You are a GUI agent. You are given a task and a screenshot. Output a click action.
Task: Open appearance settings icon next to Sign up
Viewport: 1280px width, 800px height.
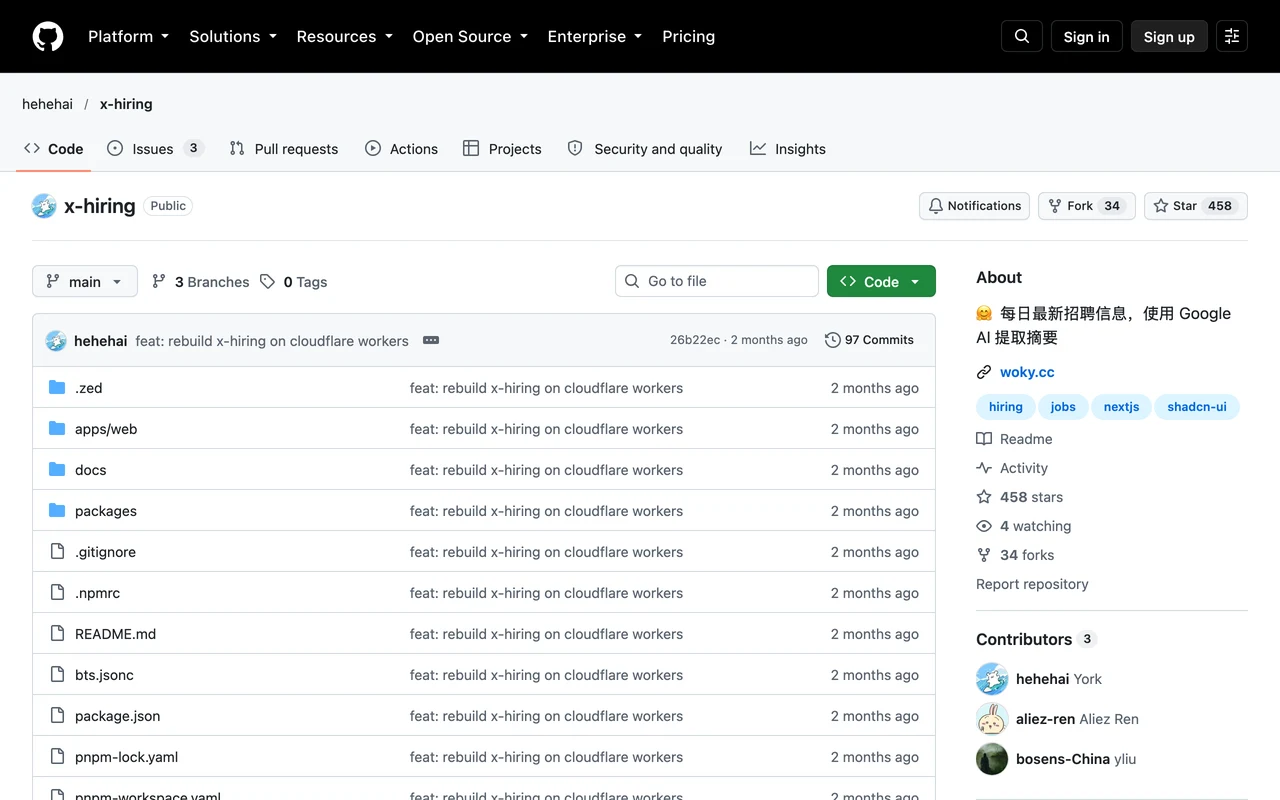pyautogui.click(x=1232, y=36)
